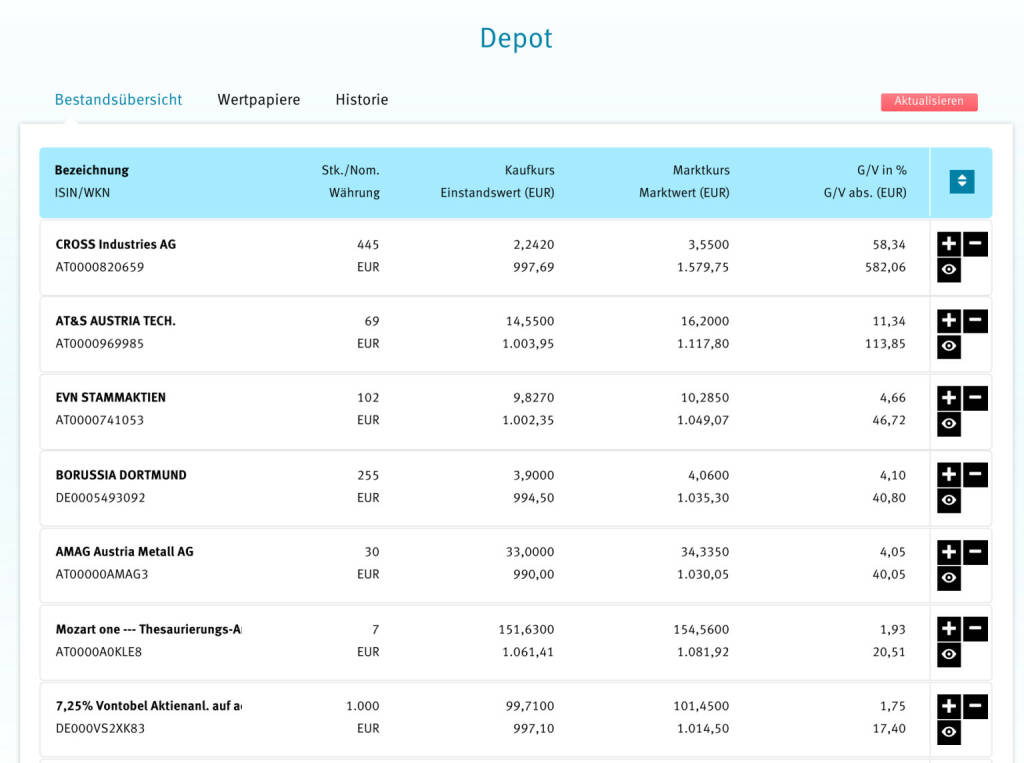
Task: Show EVN STAMMAKTIEN details via eye icon
Action: tap(949, 423)
